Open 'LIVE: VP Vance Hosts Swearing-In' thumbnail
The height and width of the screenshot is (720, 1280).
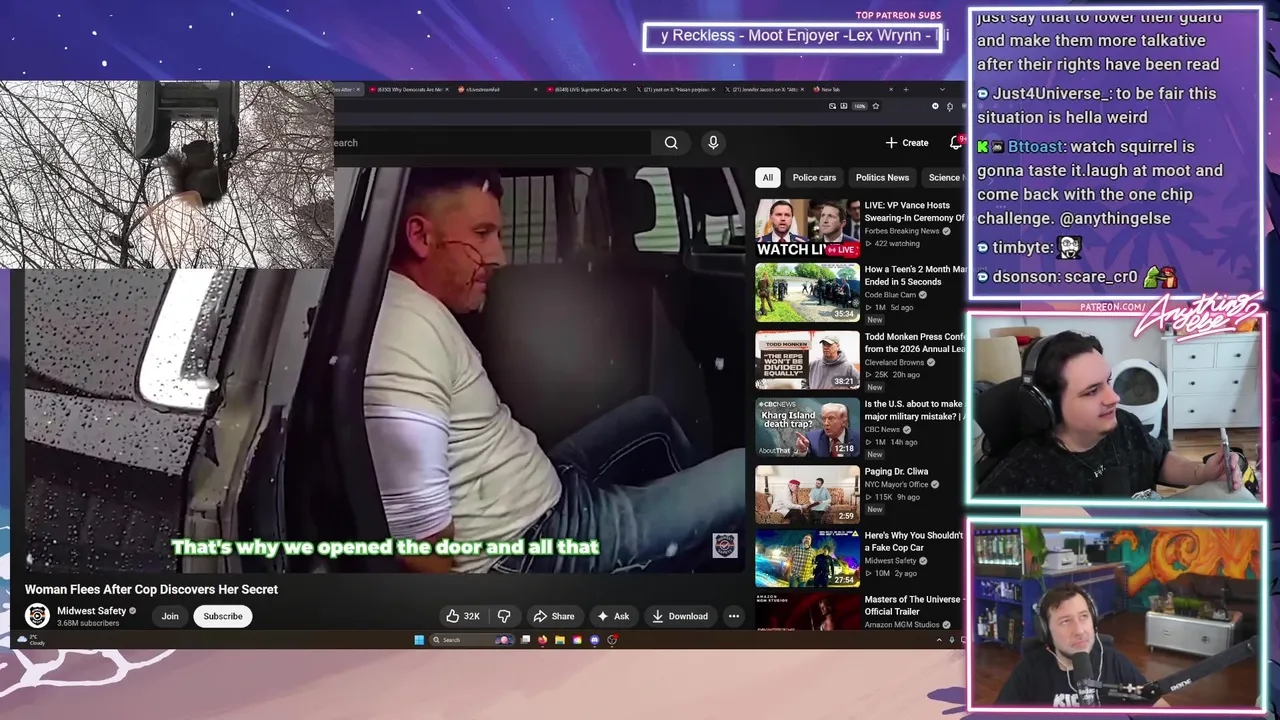[807, 228]
